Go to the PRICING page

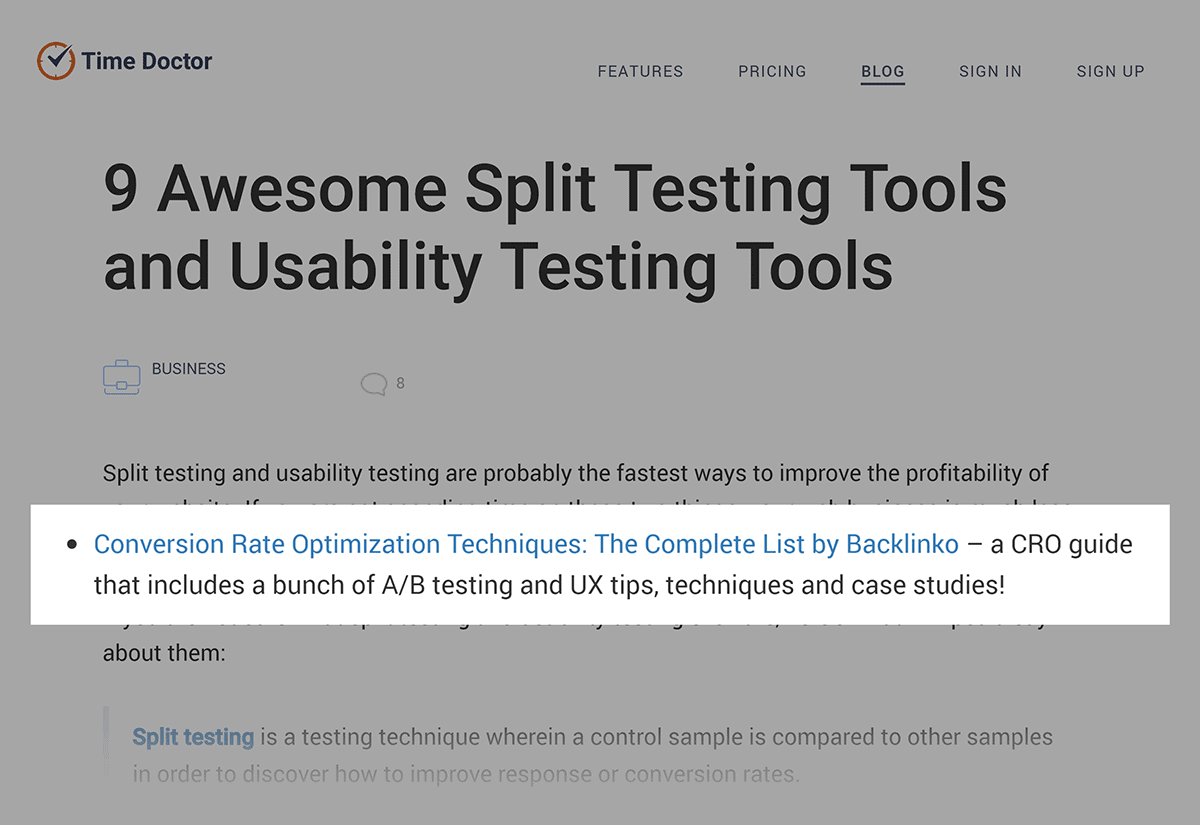pos(772,71)
